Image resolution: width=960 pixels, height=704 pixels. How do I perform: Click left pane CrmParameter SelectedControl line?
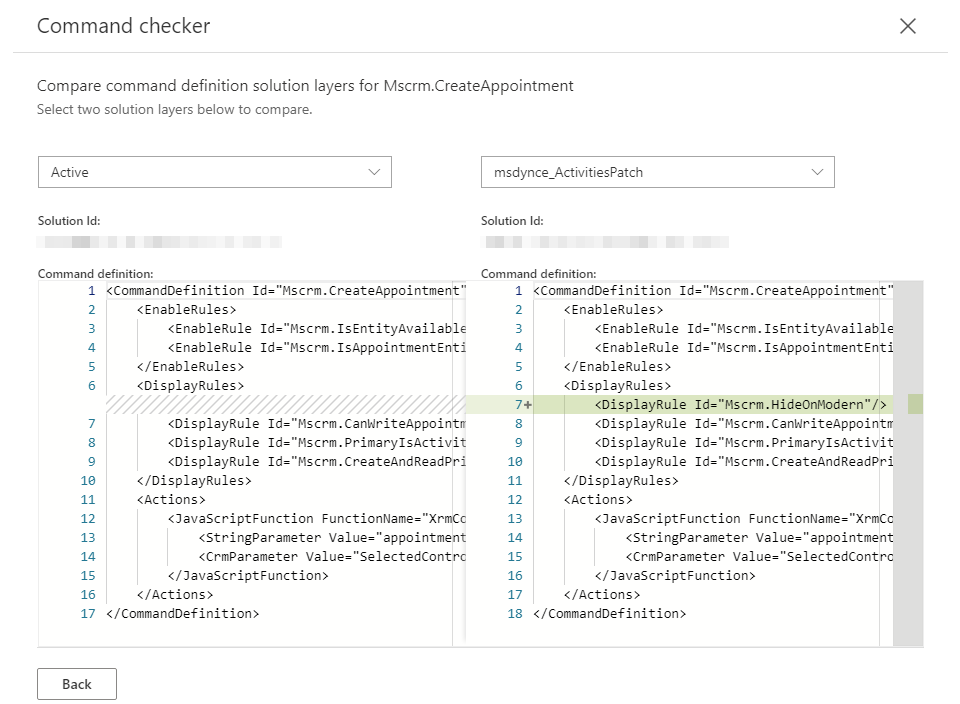pos(331,556)
